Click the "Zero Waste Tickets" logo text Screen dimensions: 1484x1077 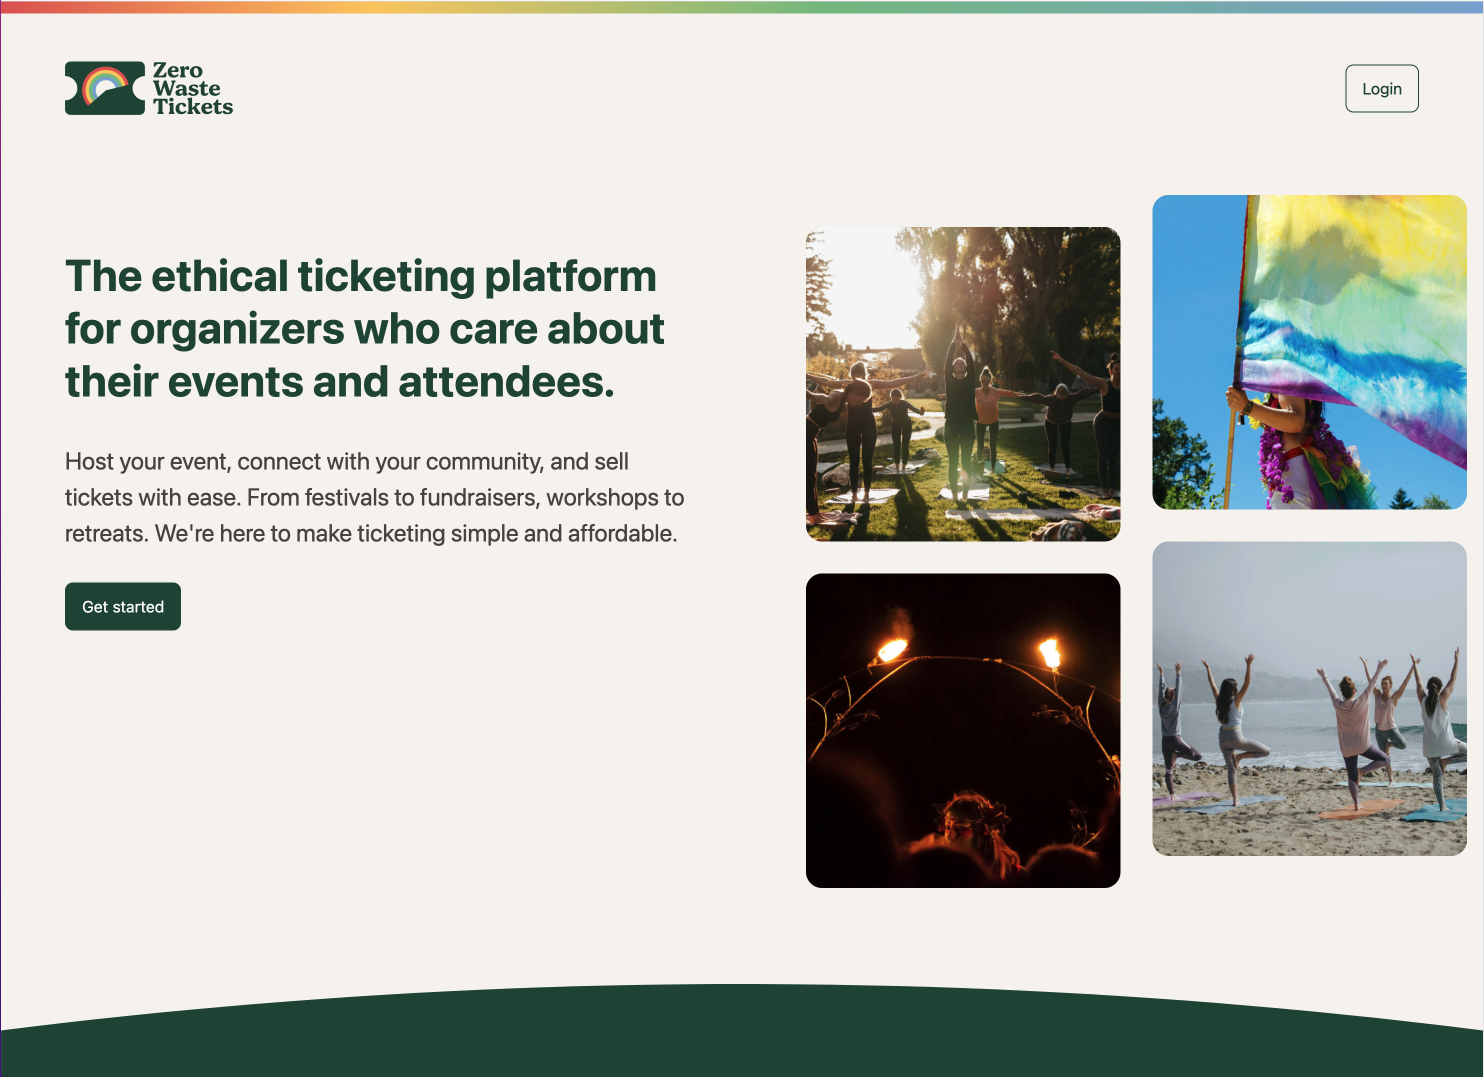tap(192, 89)
